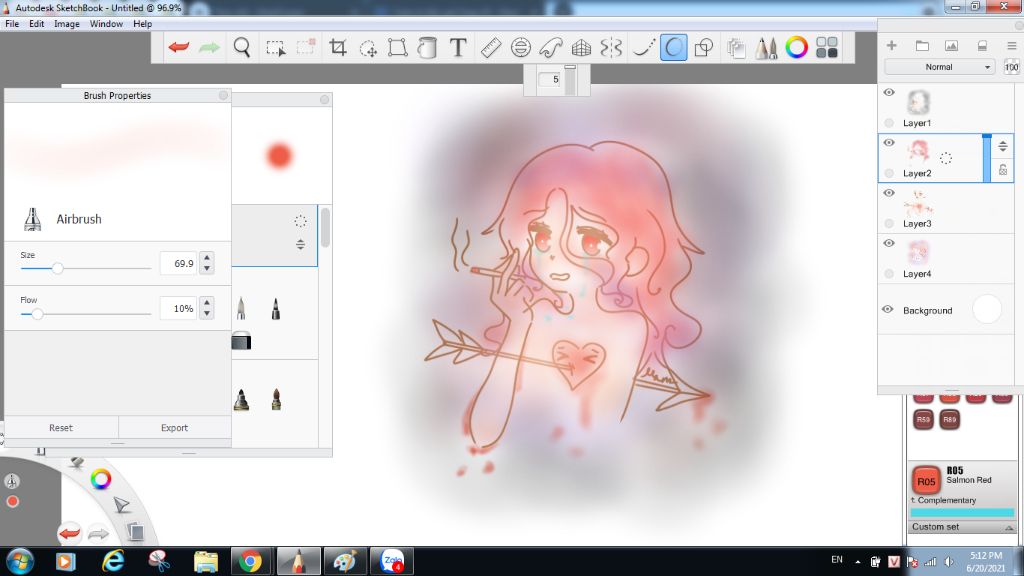
Task: Hide Layer4 with its eye icon
Action: tap(889, 243)
